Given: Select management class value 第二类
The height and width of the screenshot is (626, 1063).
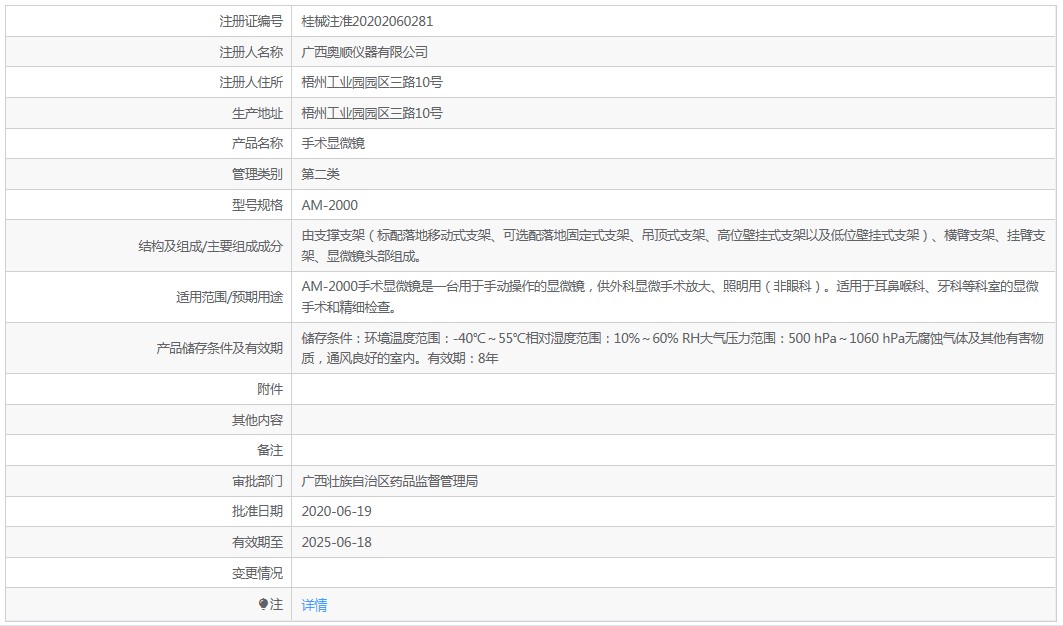Looking at the screenshot, I should (x=320, y=174).
